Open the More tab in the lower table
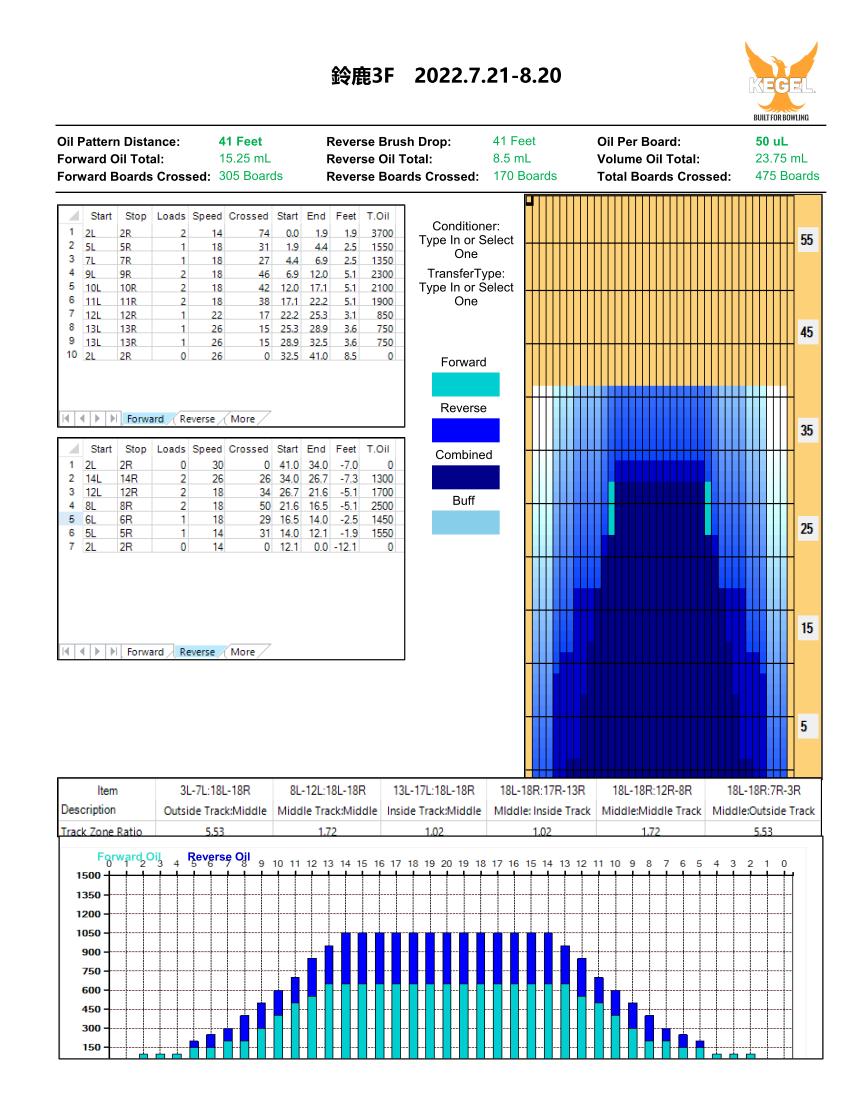850x1100 pixels. click(x=243, y=652)
